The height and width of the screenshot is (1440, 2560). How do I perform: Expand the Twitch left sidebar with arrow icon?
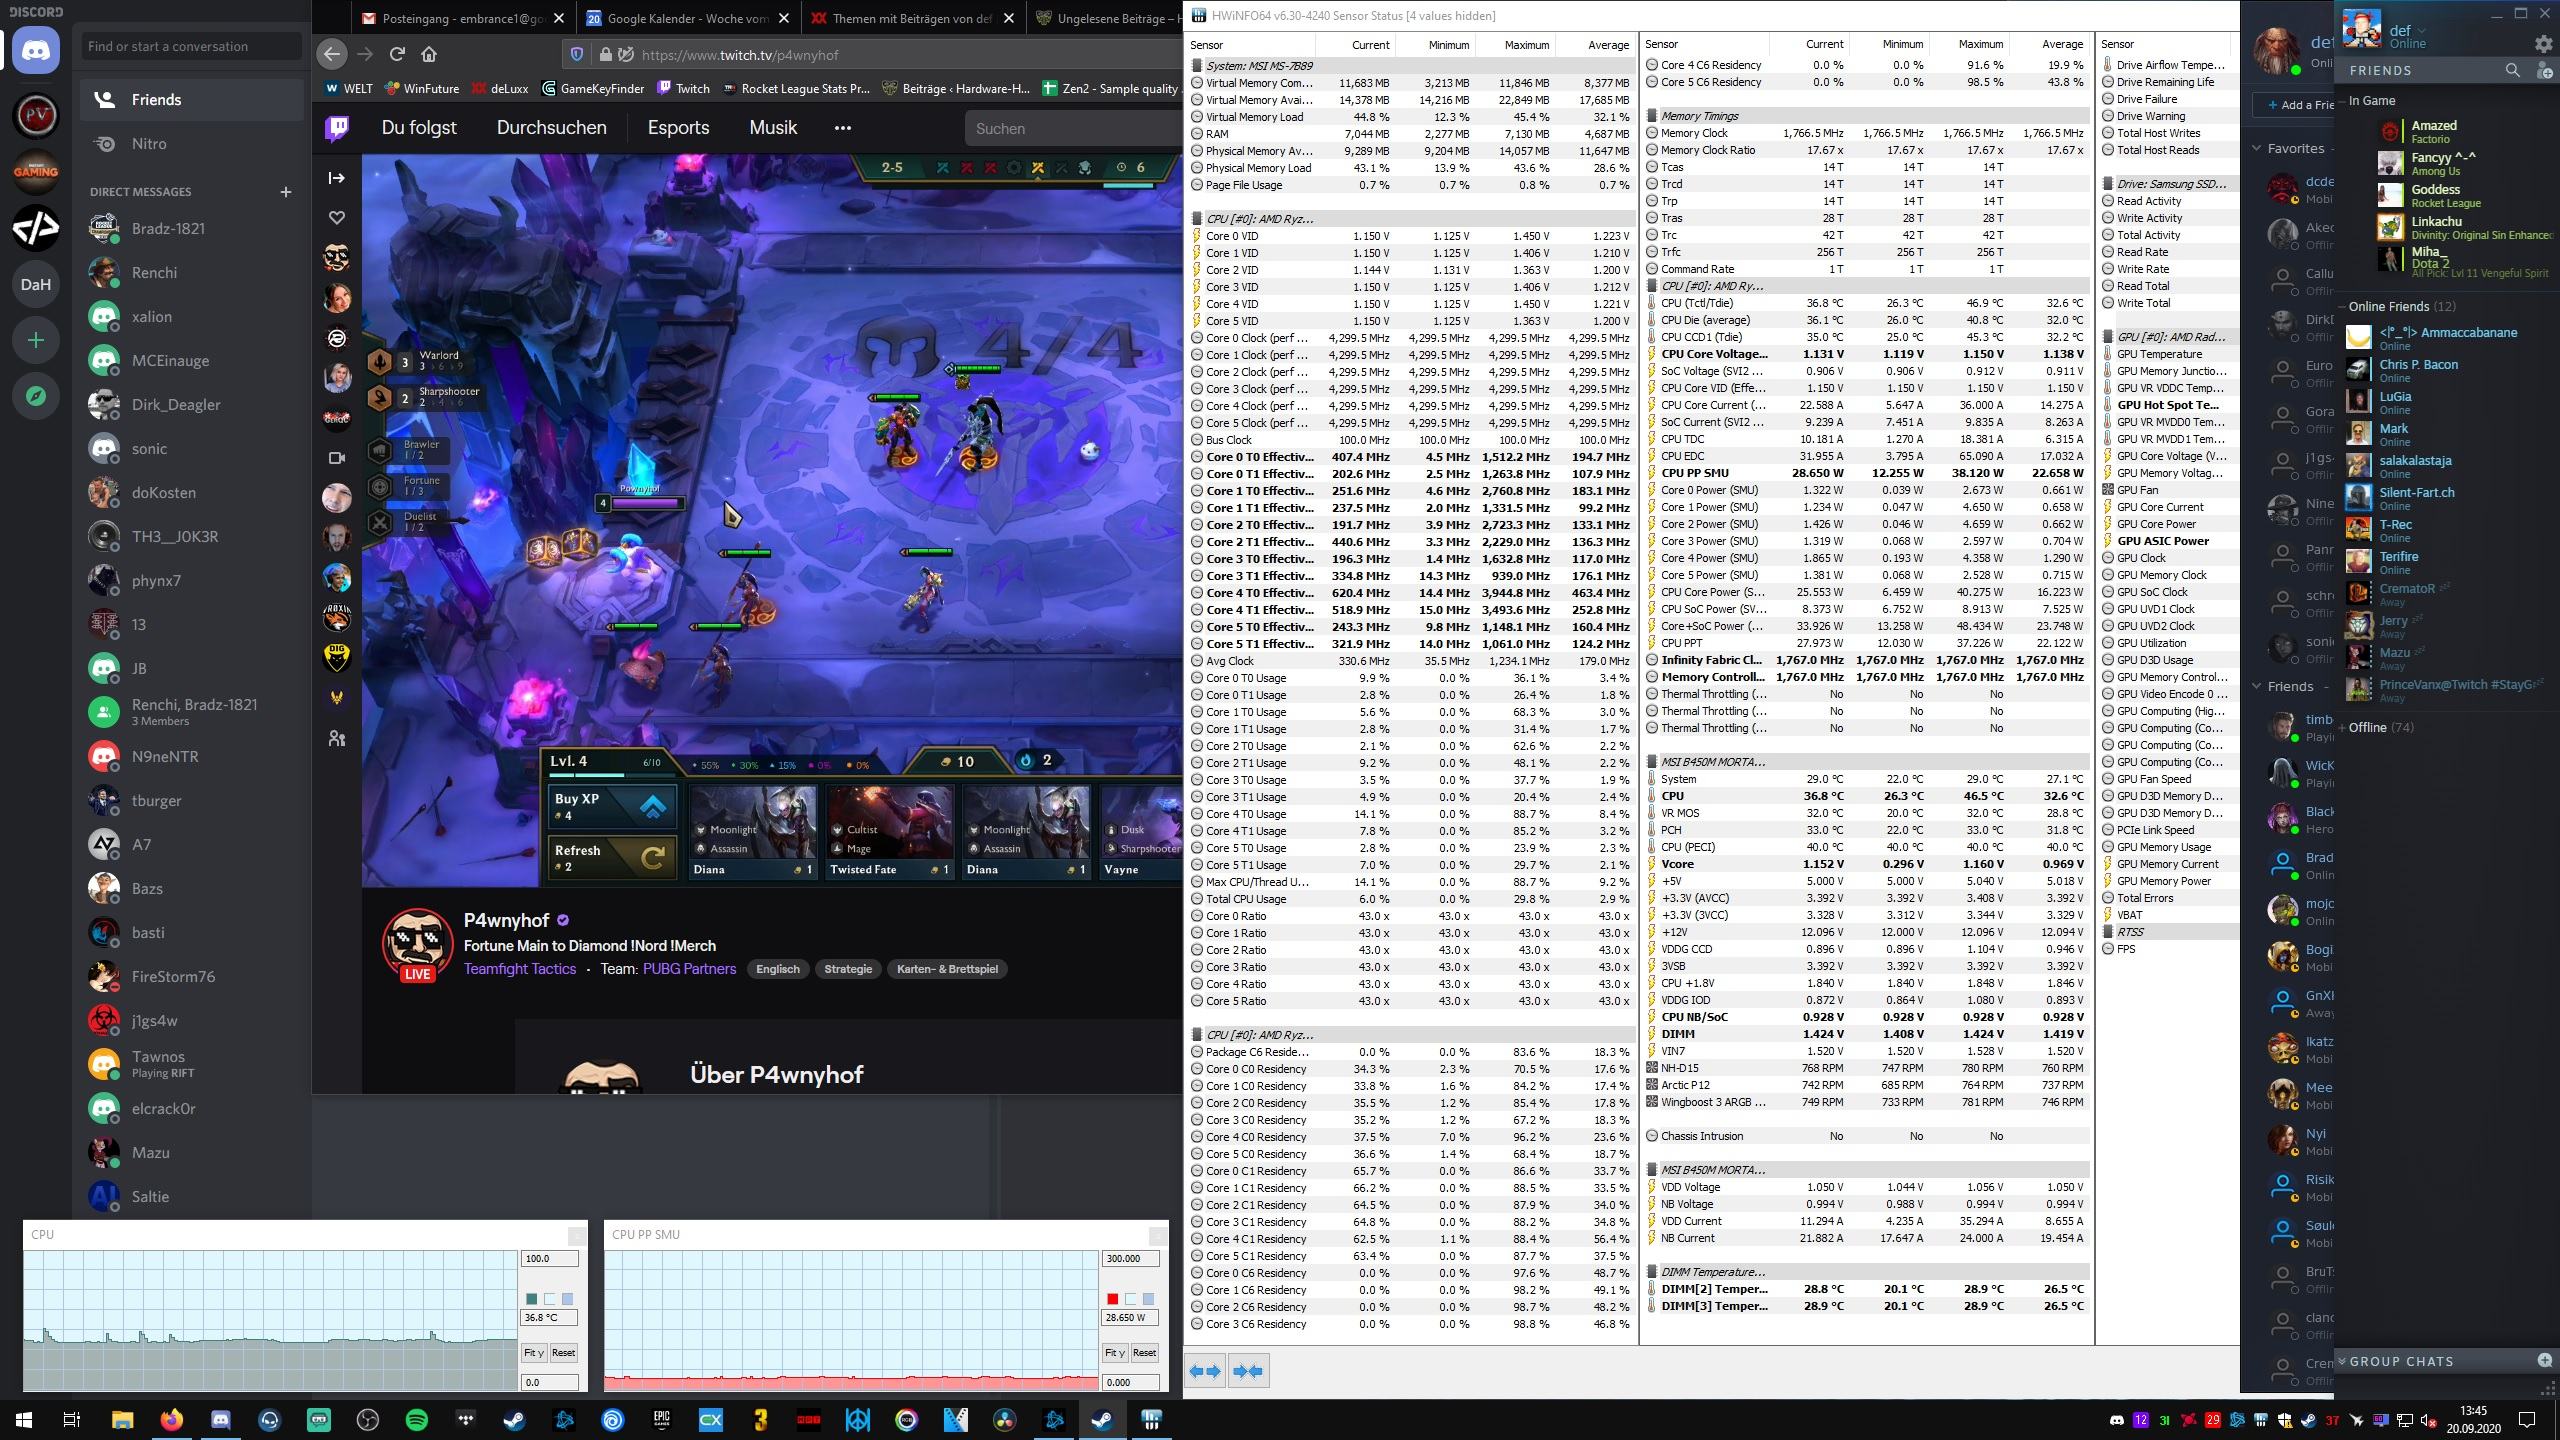click(337, 178)
